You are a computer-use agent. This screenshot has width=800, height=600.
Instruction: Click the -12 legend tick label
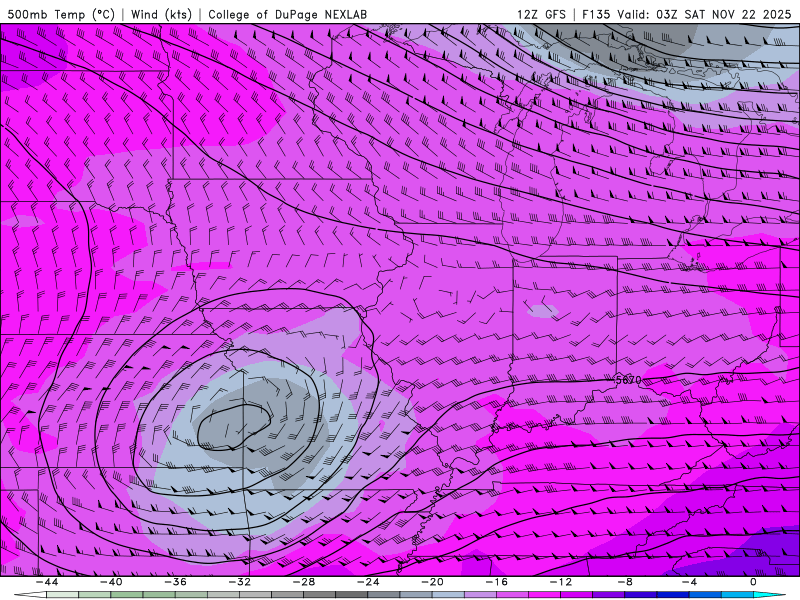point(561,582)
